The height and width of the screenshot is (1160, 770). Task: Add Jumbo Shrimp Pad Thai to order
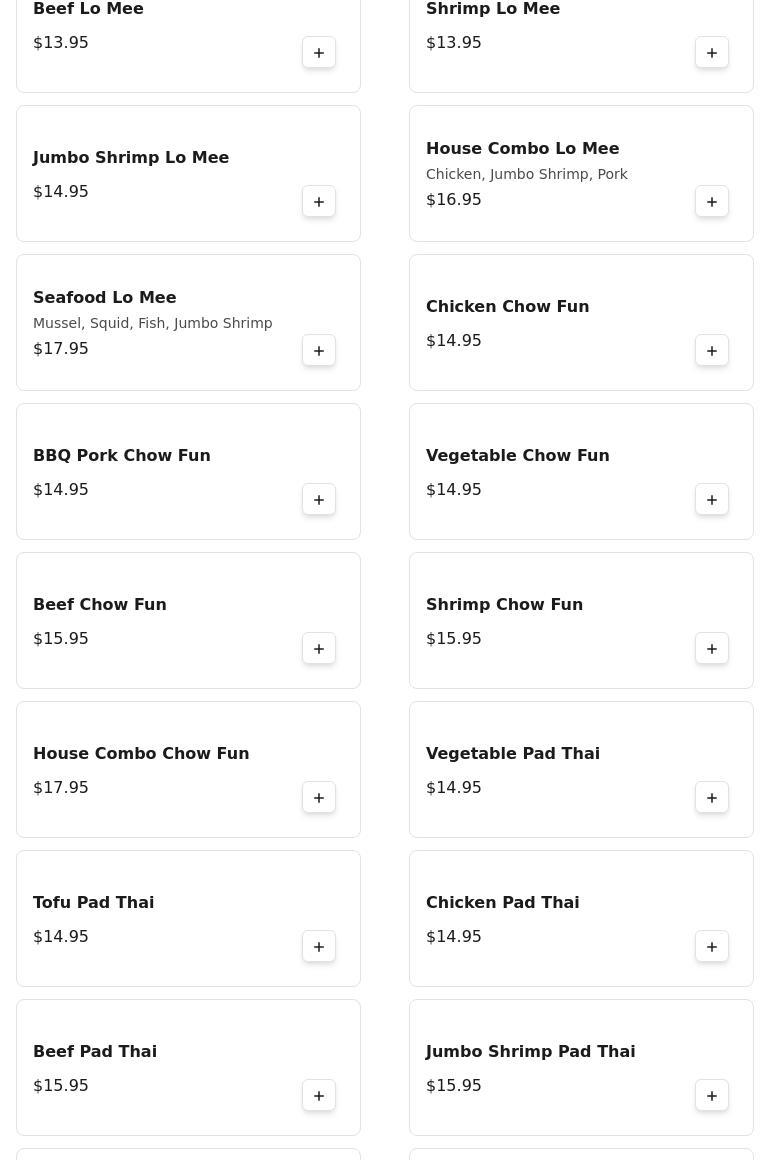(712, 1096)
